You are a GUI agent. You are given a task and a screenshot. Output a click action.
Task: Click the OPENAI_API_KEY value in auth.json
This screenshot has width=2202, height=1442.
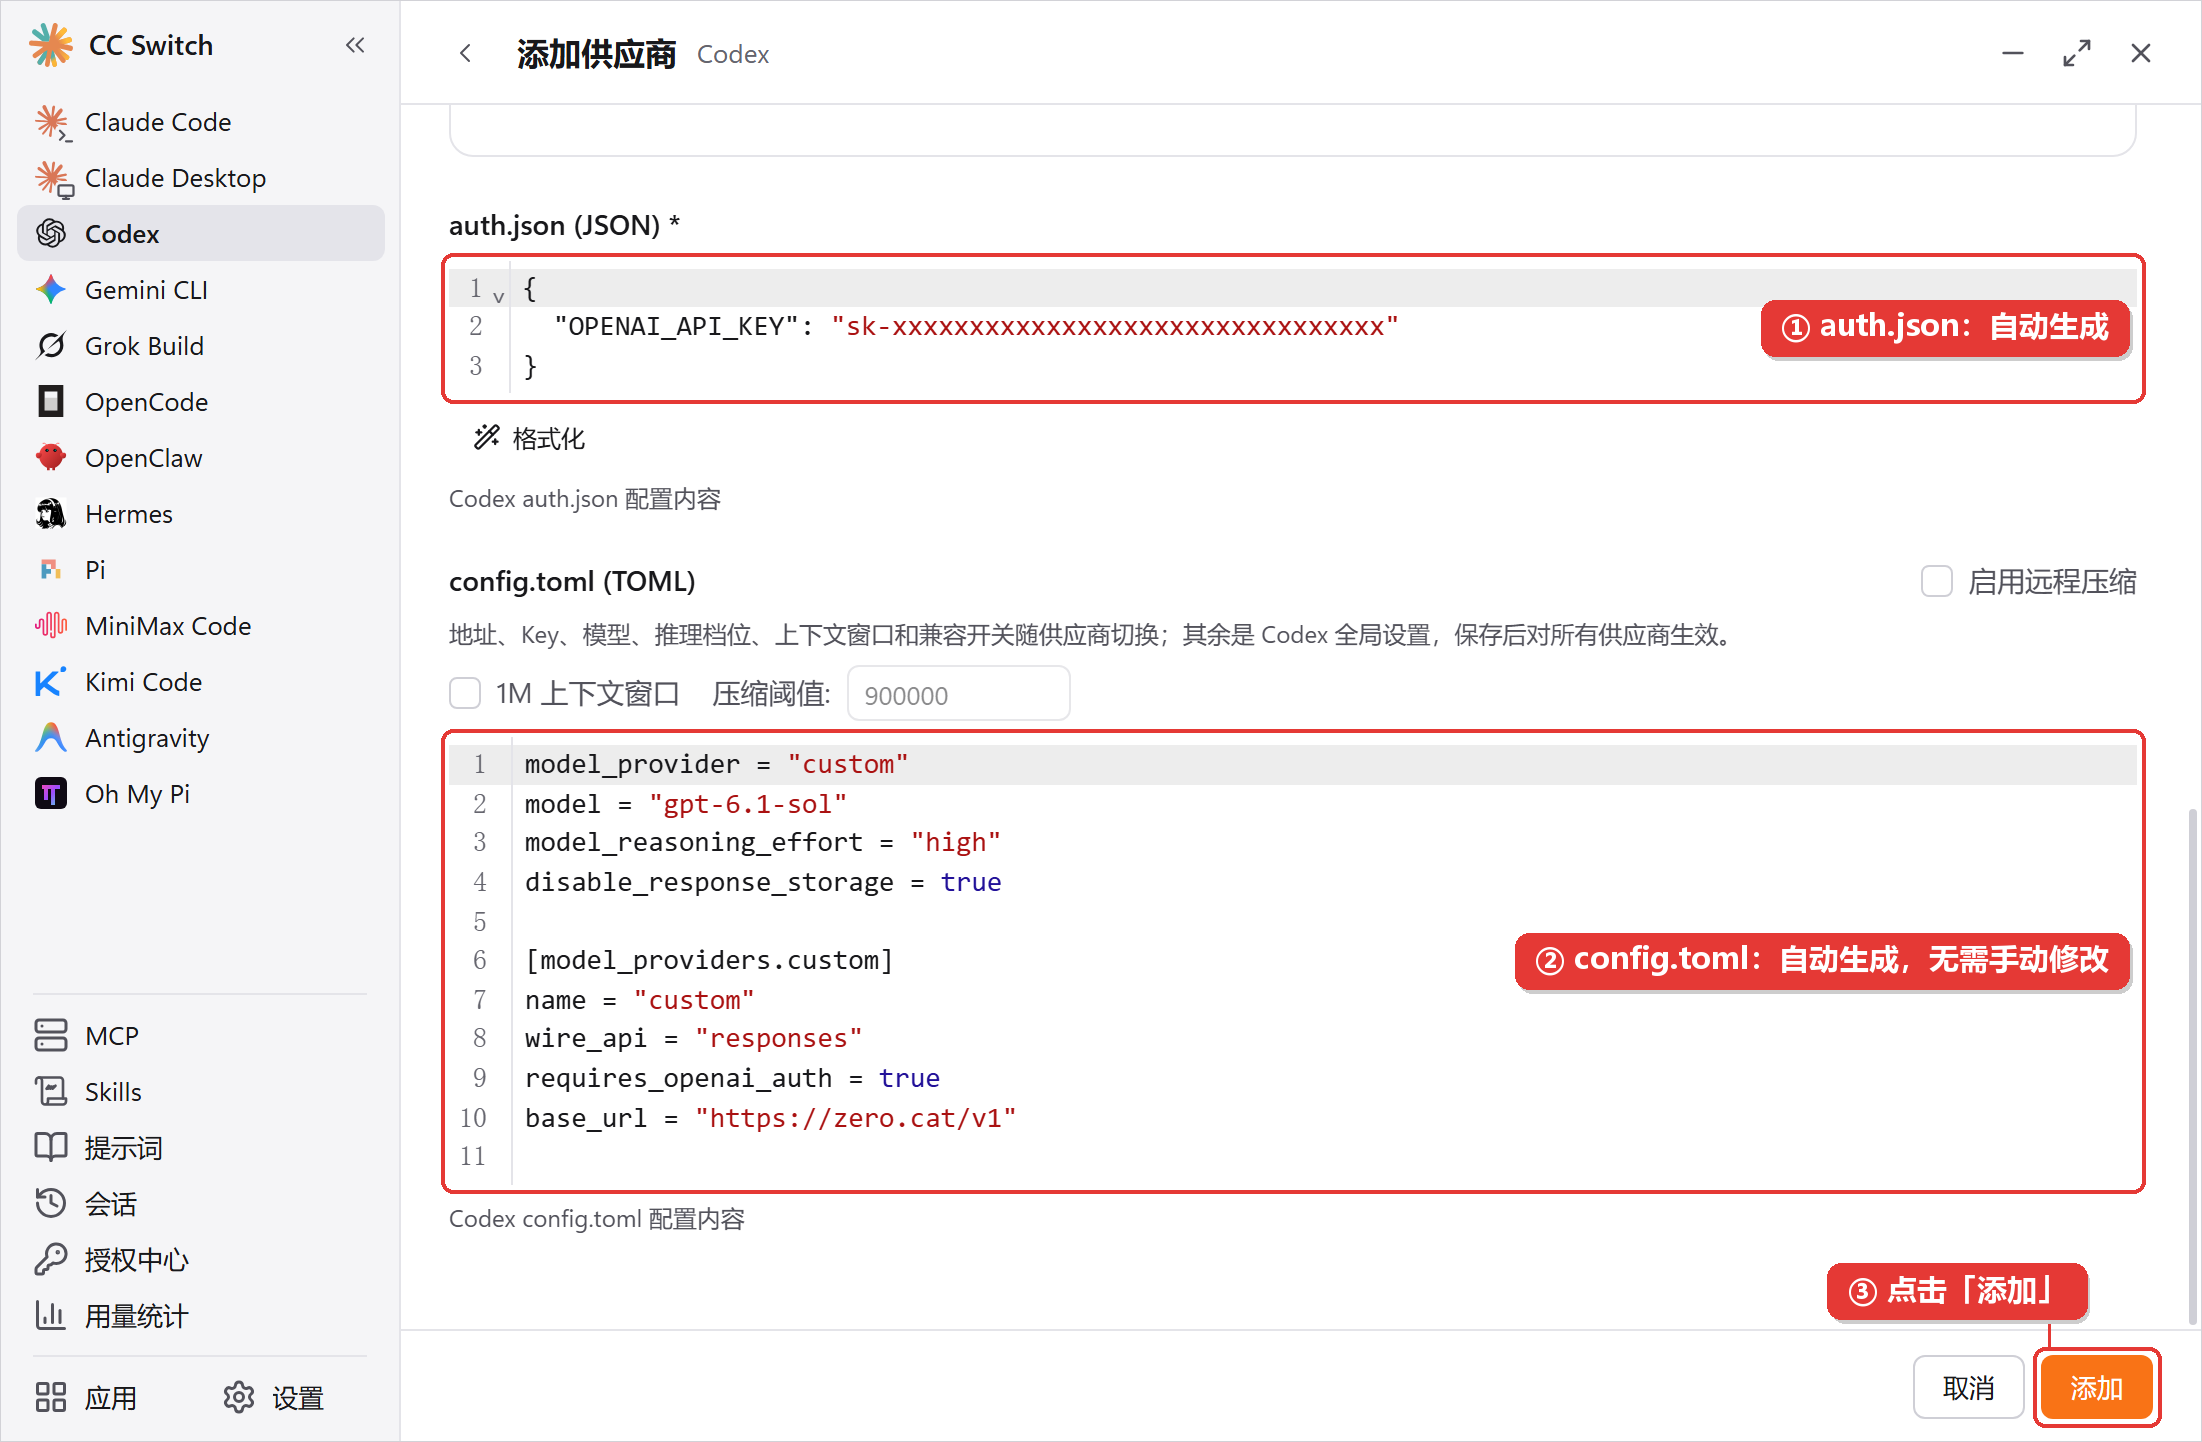pyautogui.click(x=1115, y=327)
